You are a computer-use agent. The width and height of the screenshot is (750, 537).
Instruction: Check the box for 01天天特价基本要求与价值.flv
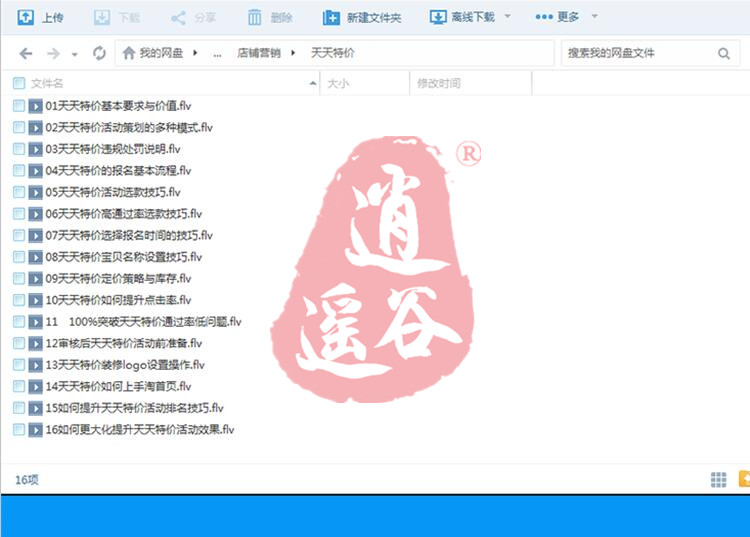click(19, 105)
